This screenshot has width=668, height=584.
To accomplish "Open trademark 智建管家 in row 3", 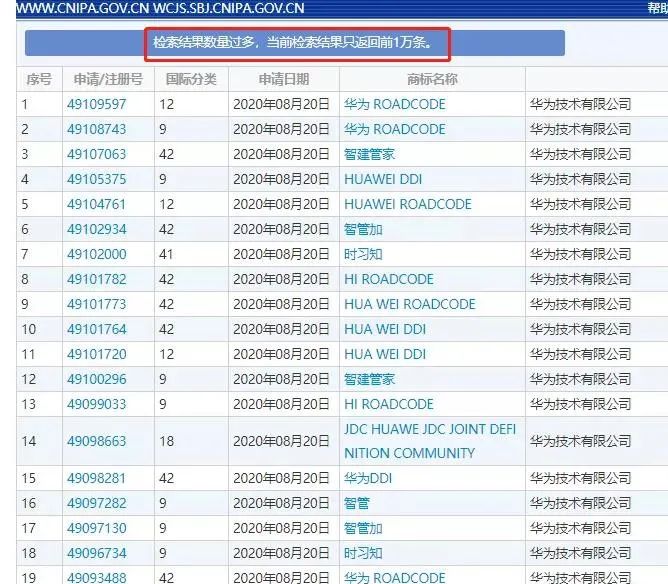I will point(369,154).
